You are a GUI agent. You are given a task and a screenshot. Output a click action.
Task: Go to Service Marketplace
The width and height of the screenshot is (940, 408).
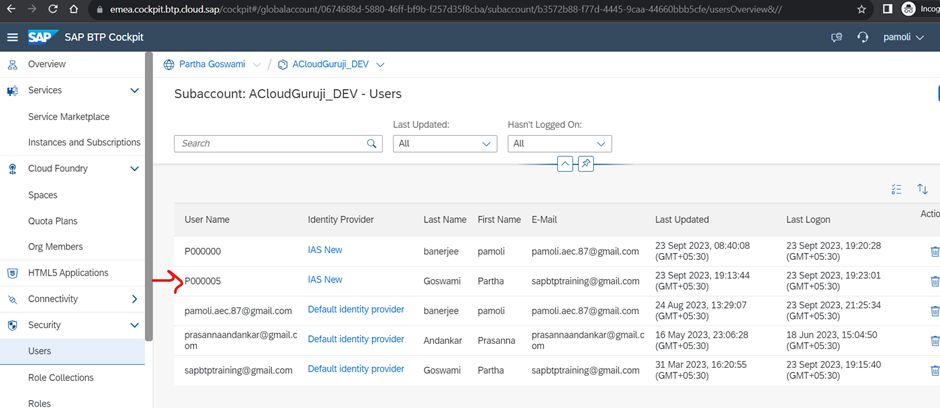click(x=69, y=117)
